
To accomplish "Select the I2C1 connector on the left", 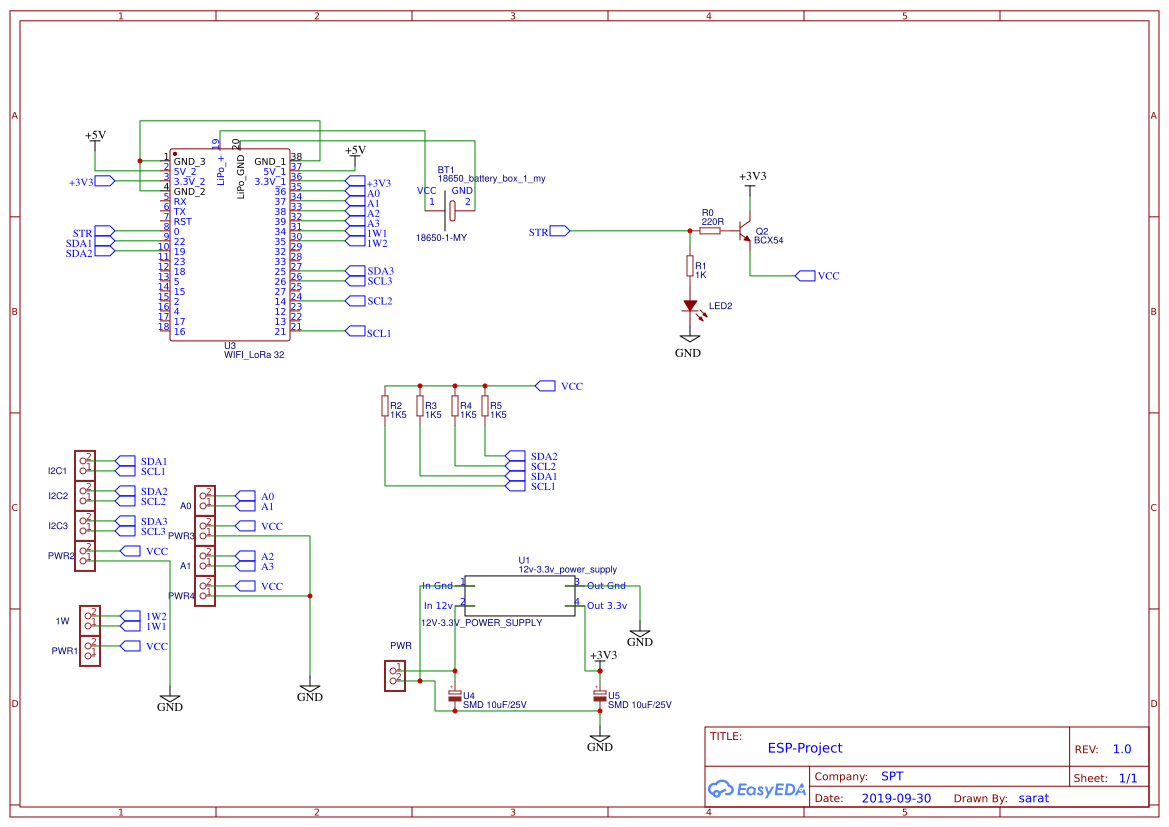I will click(x=84, y=464).
